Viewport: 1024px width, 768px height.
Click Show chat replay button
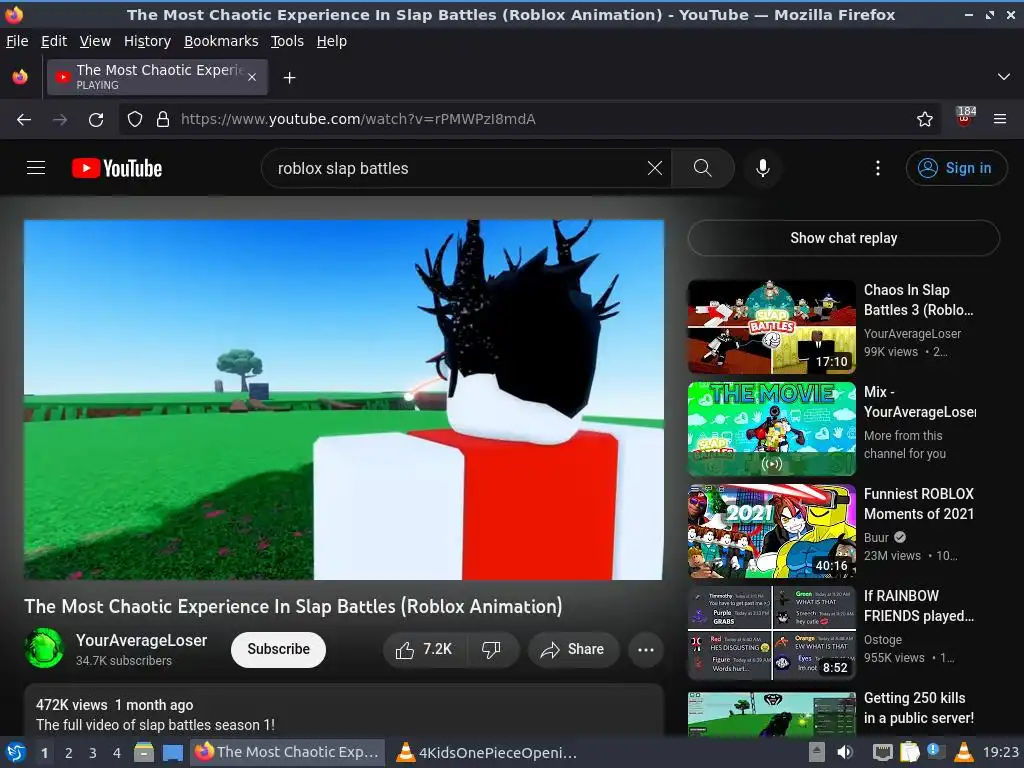click(843, 238)
